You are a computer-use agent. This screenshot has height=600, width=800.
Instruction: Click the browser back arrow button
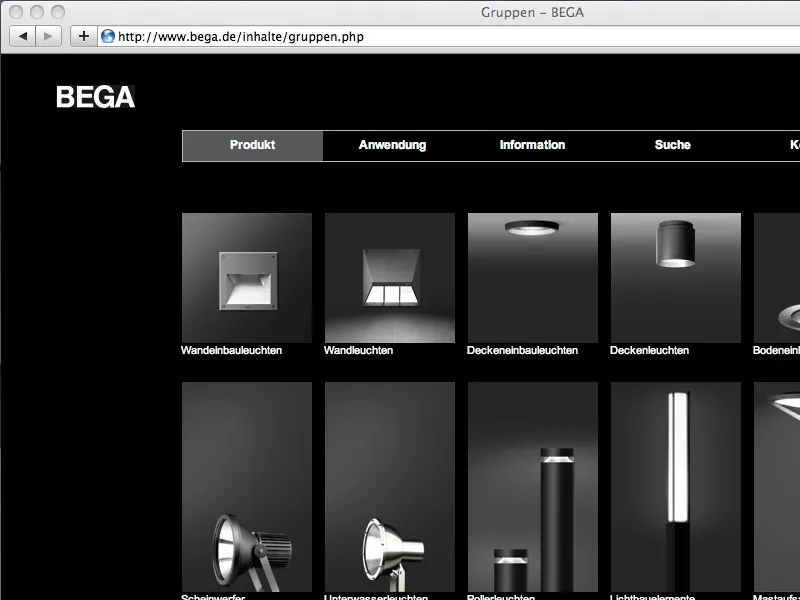22,37
